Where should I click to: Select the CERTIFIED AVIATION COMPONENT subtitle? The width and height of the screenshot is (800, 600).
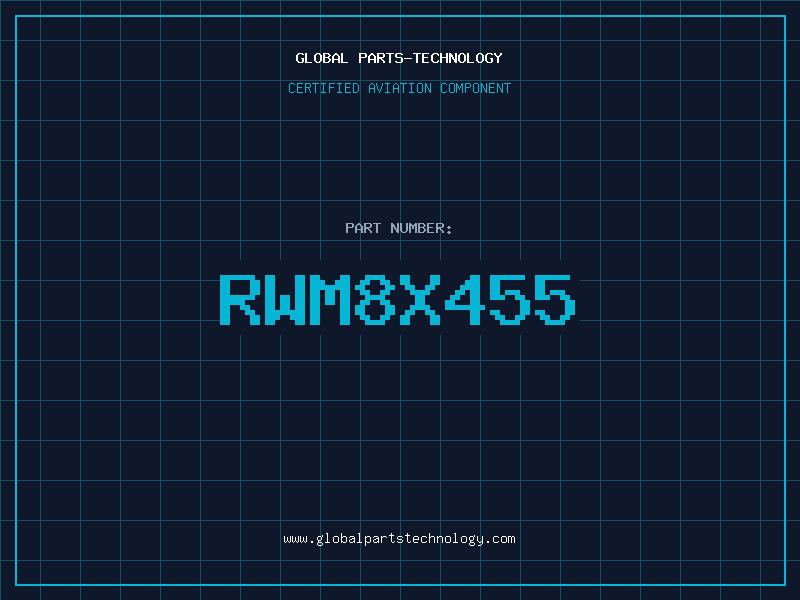point(399,88)
